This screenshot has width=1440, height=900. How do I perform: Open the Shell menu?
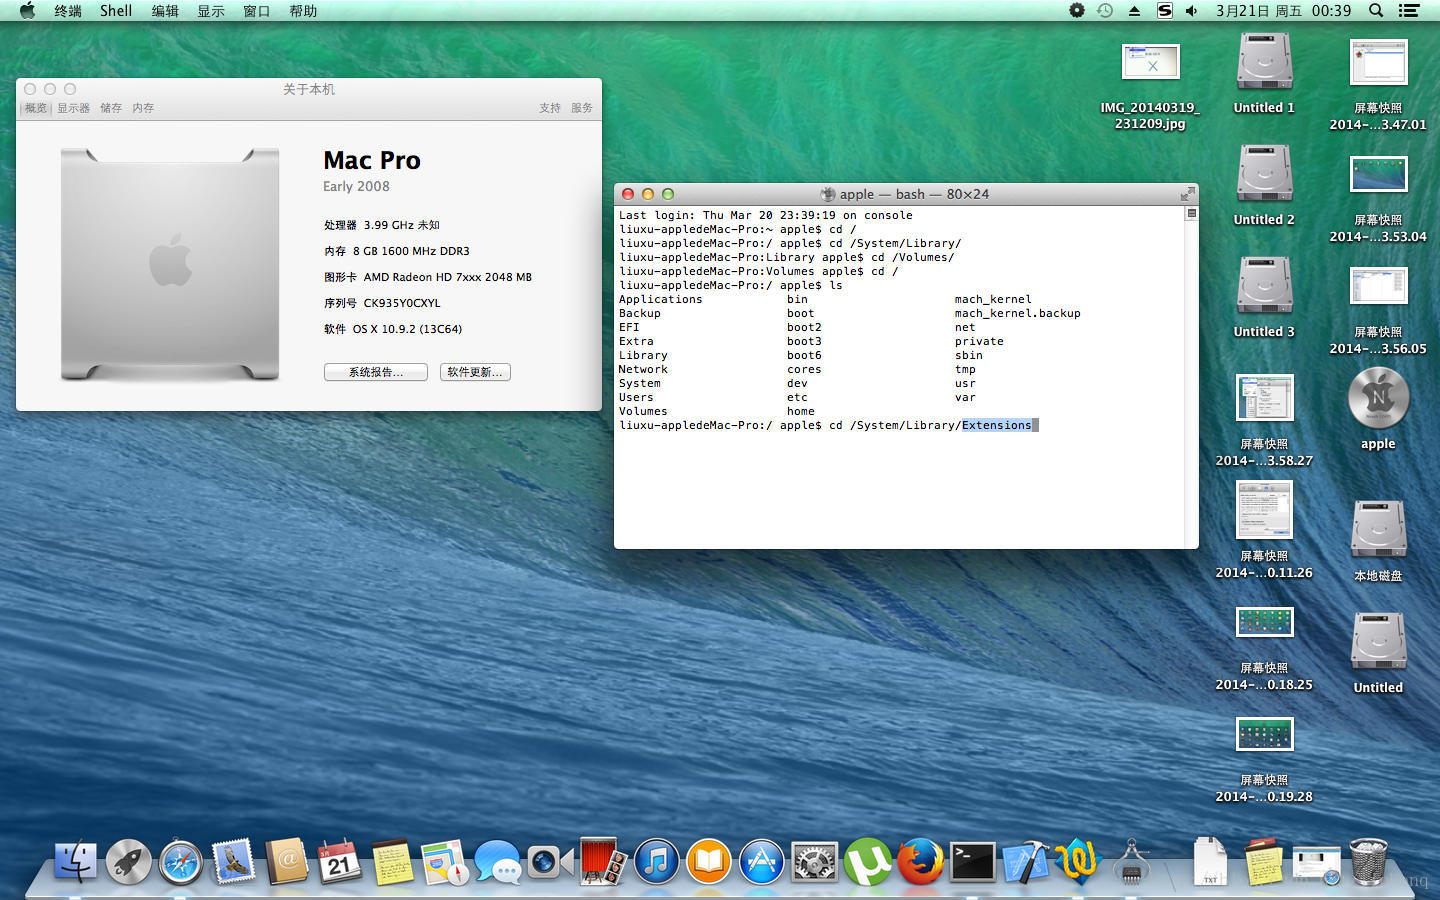click(116, 11)
